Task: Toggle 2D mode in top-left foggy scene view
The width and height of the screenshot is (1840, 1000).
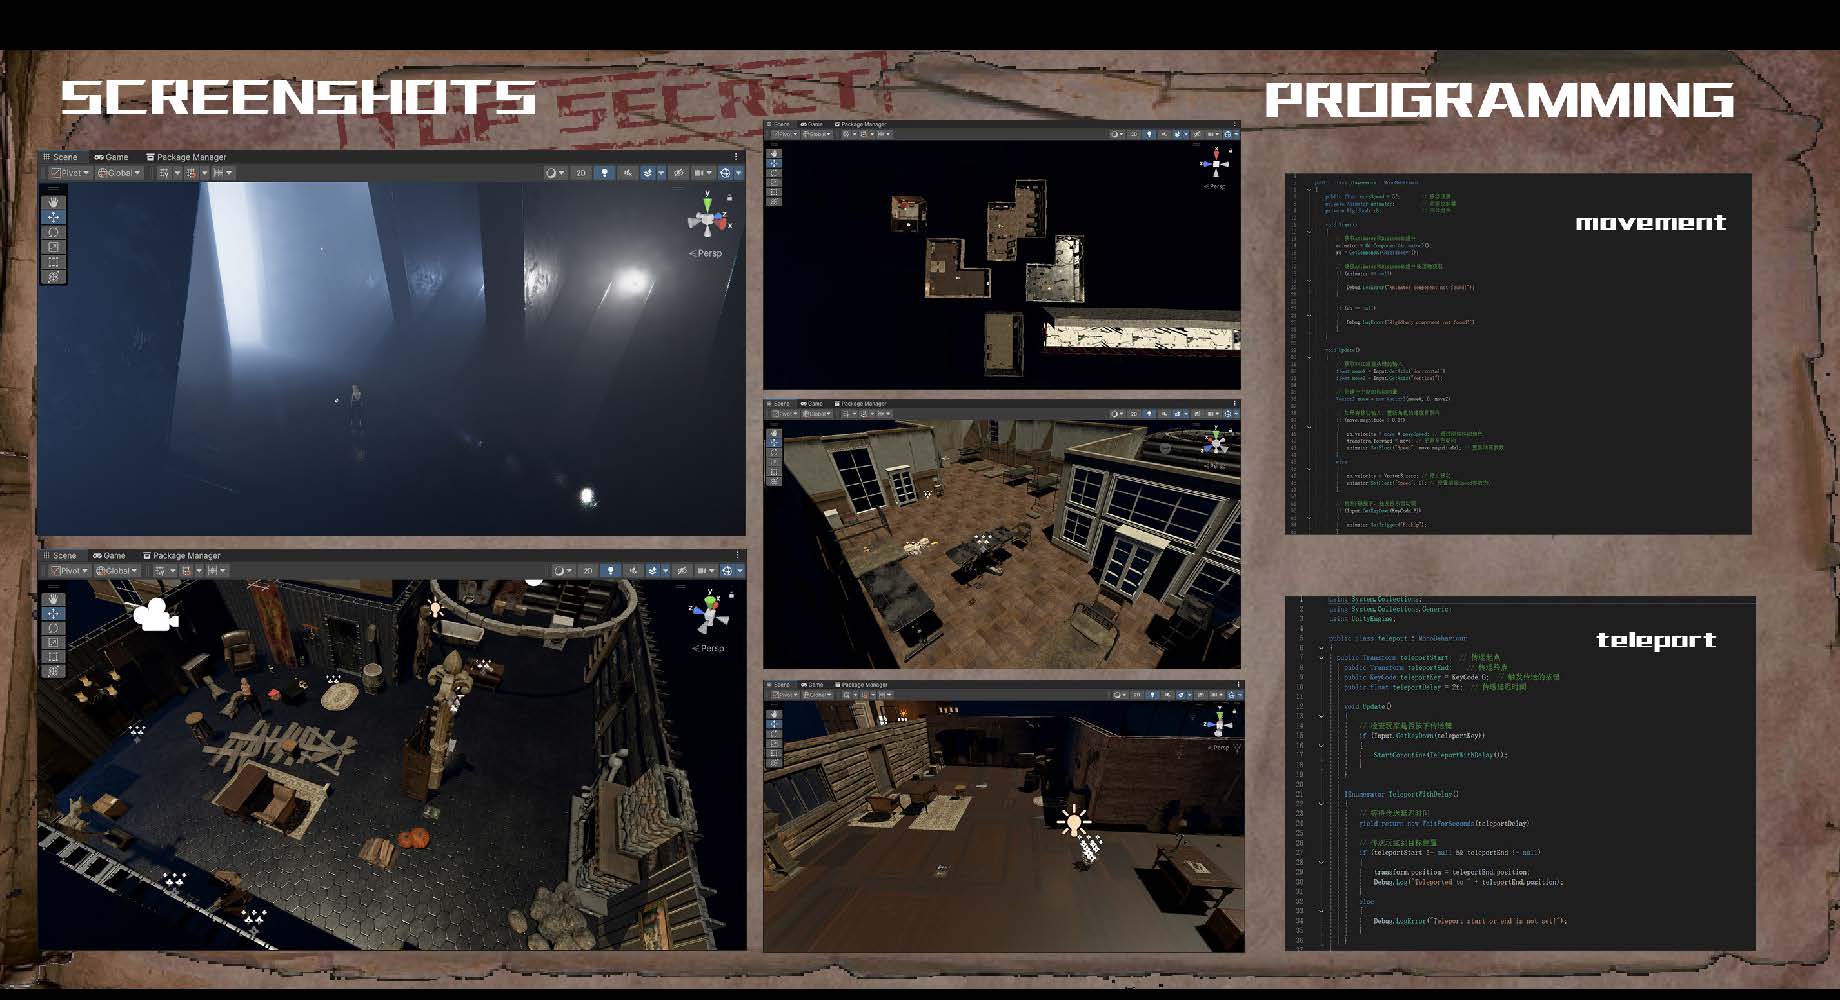Action: tap(580, 173)
